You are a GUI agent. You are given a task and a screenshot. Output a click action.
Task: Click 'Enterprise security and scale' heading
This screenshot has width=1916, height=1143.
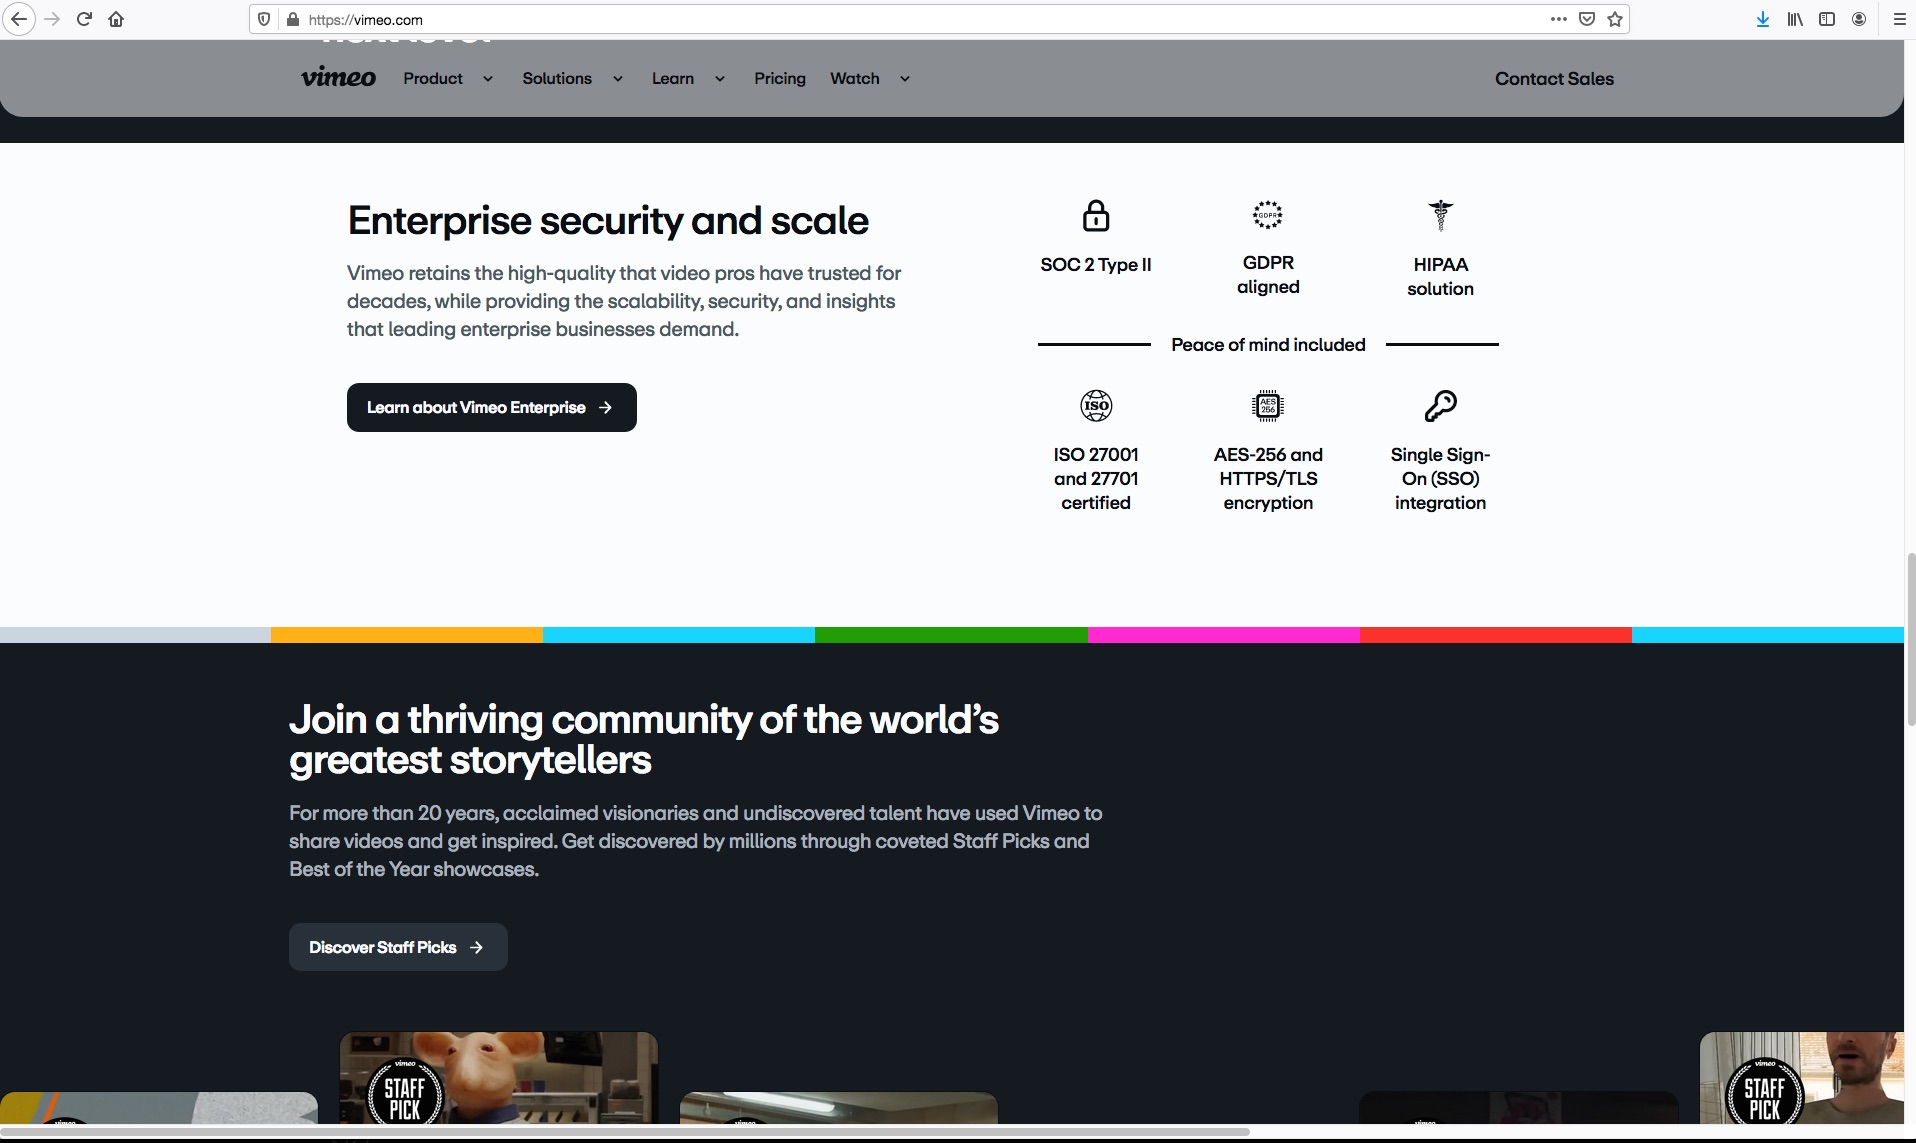[608, 220]
